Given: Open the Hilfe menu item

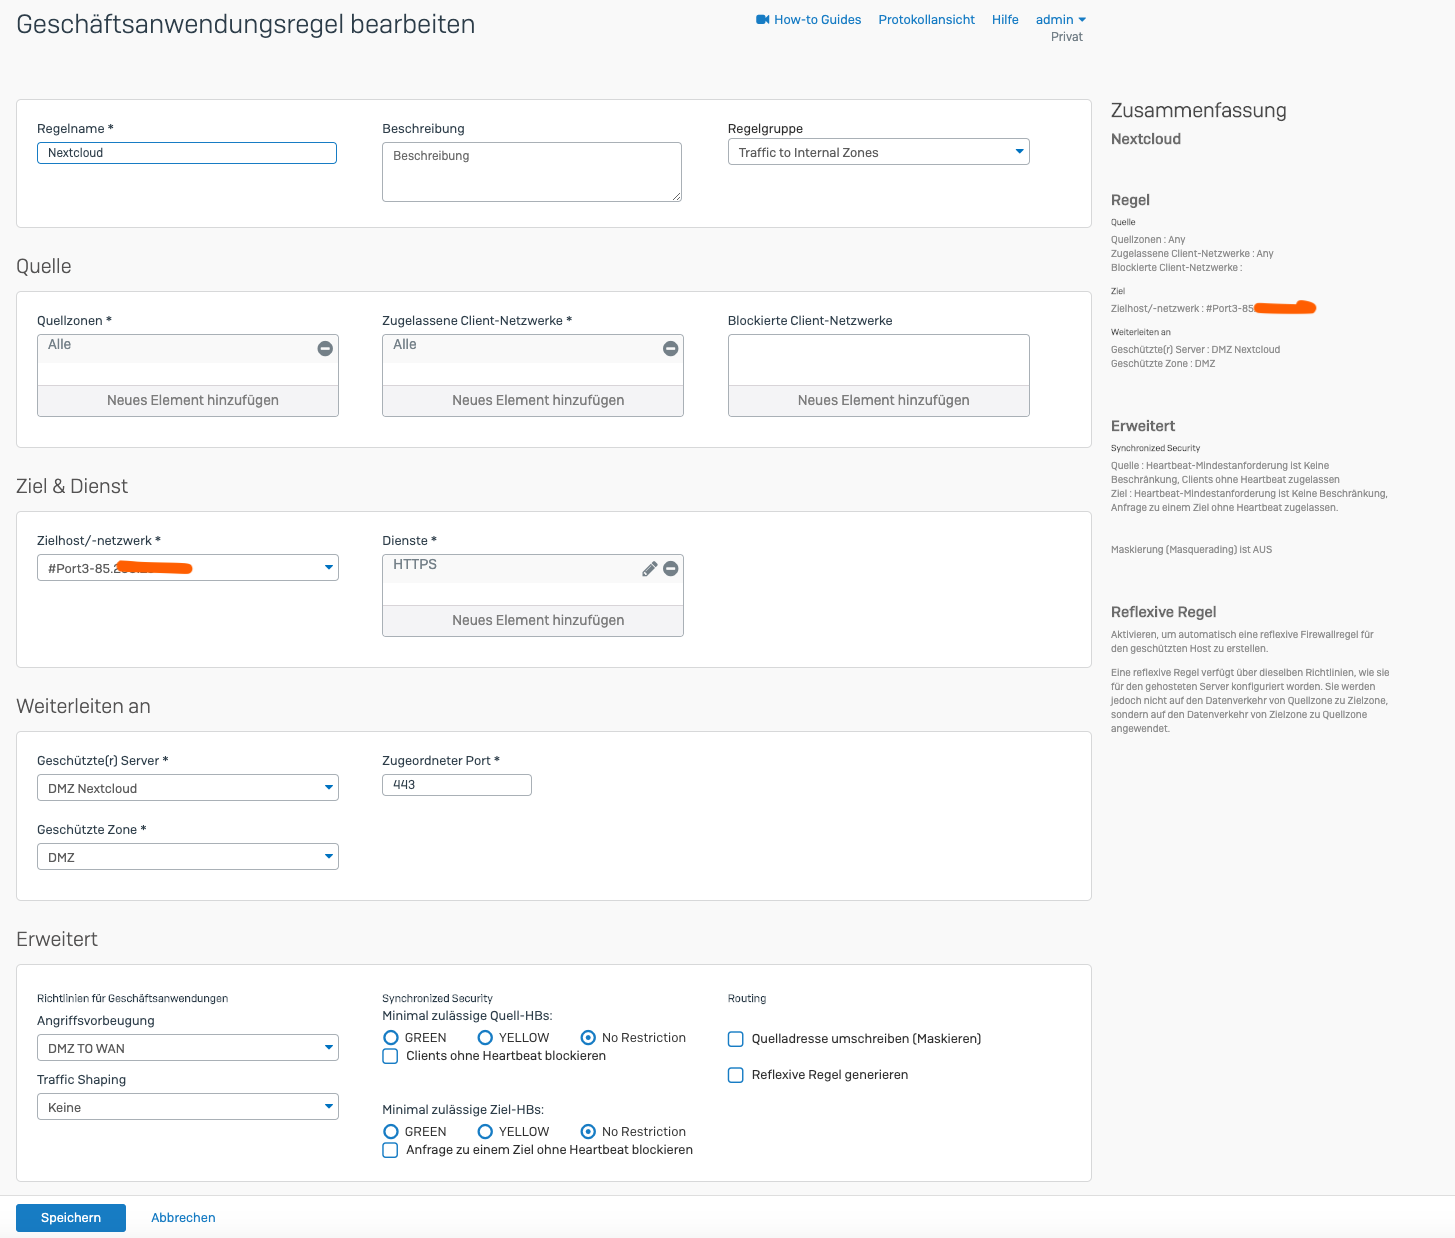Looking at the screenshot, I should coord(1005,19).
